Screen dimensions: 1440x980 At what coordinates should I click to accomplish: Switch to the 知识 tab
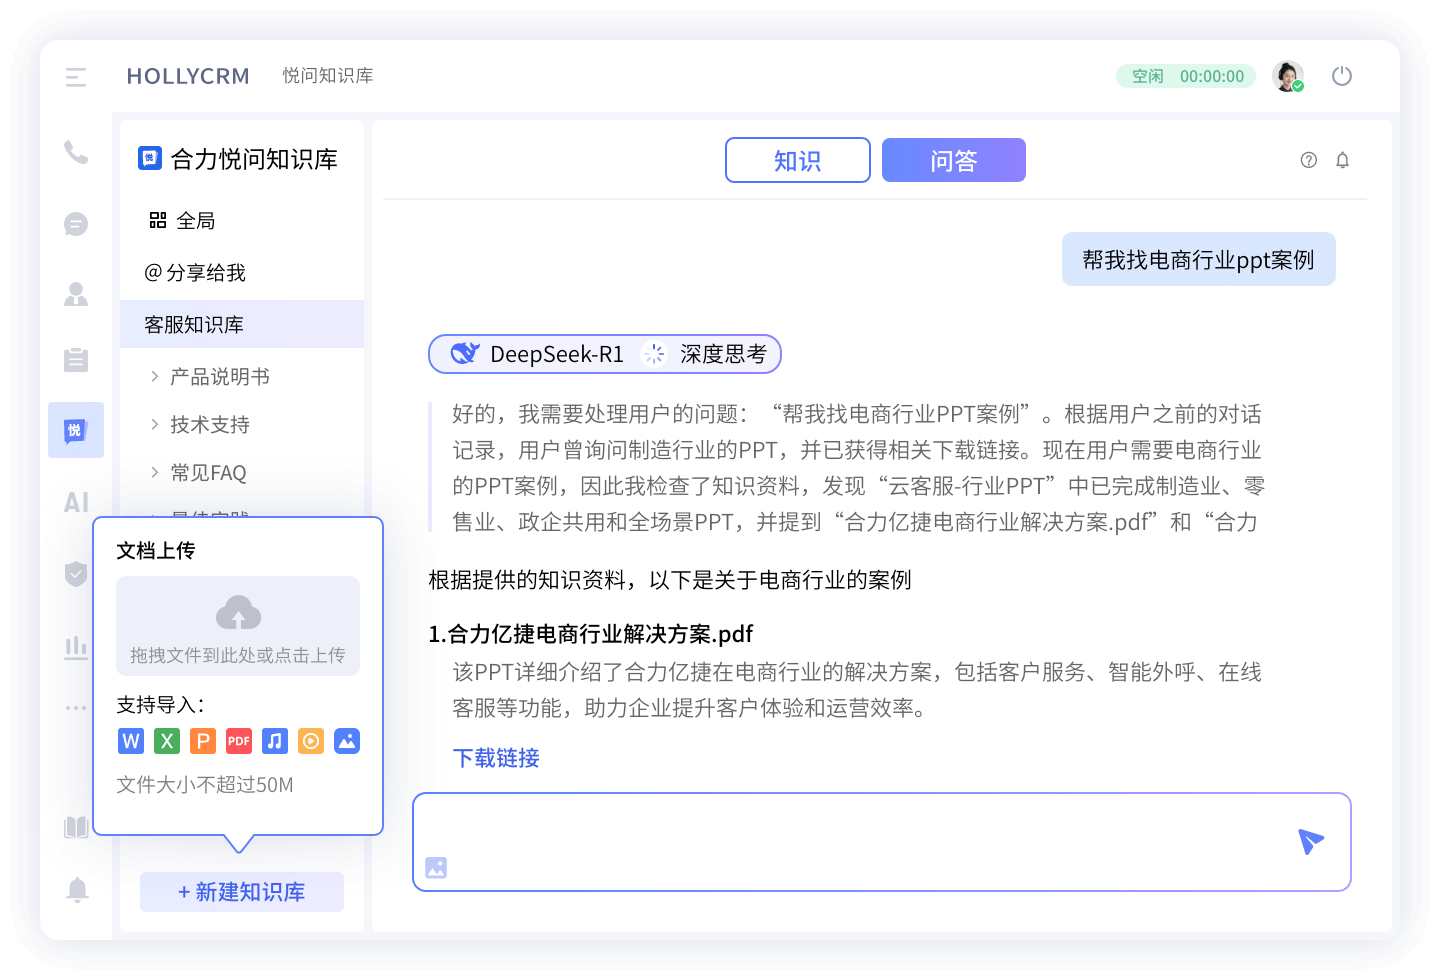[x=797, y=160]
